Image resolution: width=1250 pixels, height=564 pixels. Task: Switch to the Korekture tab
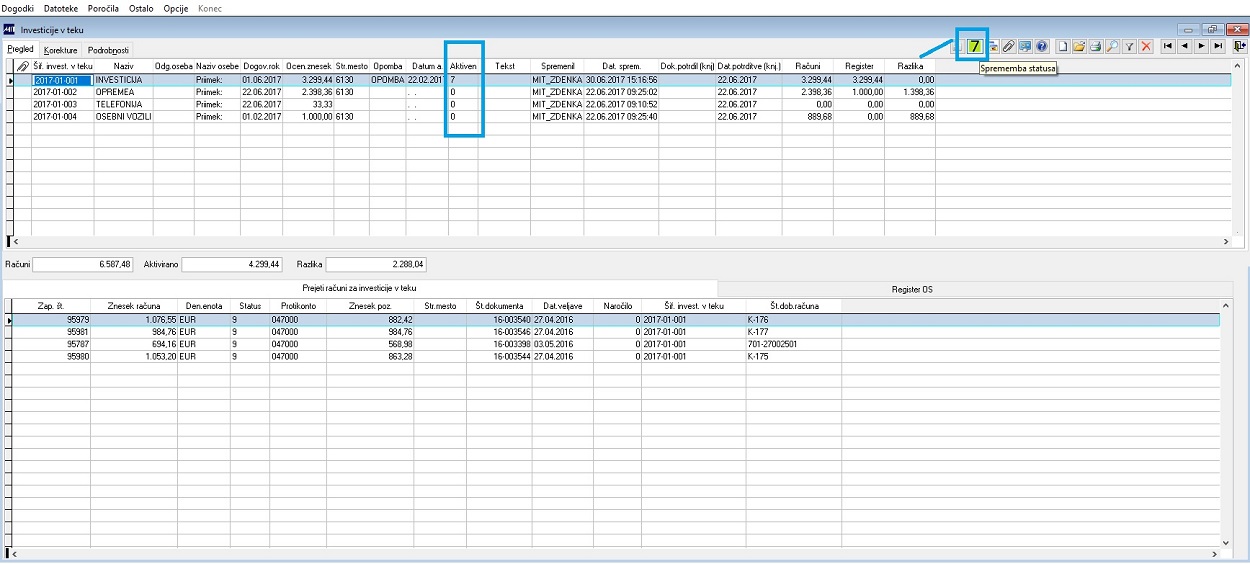coord(61,49)
